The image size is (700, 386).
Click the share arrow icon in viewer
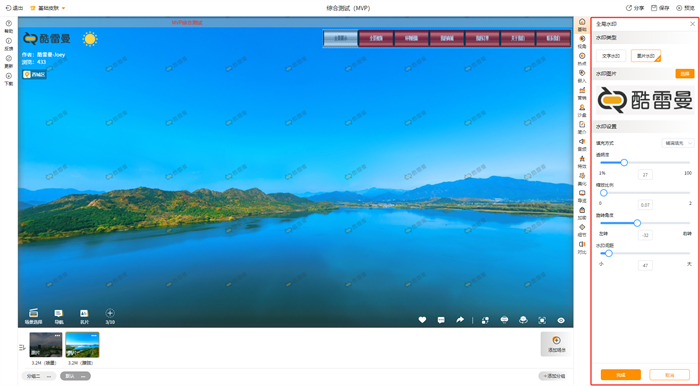click(460, 320)
